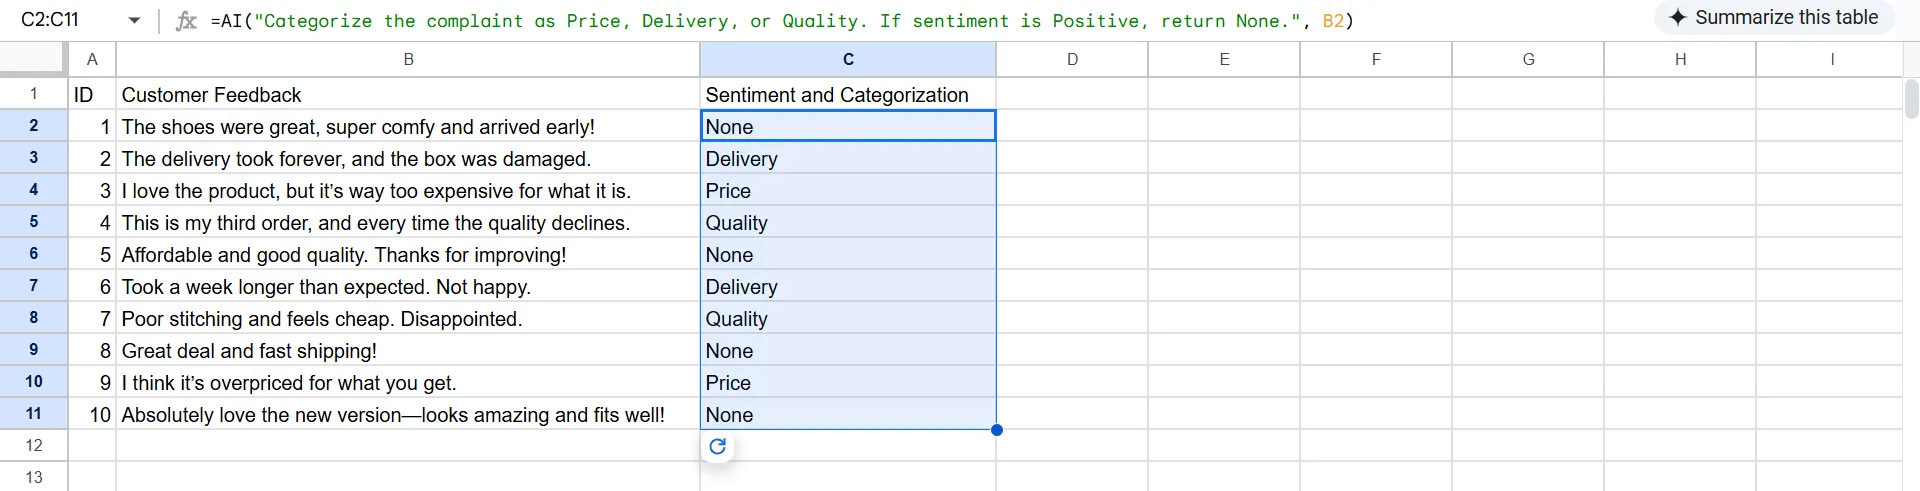Screen dimensions: 1920x491
Task: Select row 1 header
Action: (34, 94)
